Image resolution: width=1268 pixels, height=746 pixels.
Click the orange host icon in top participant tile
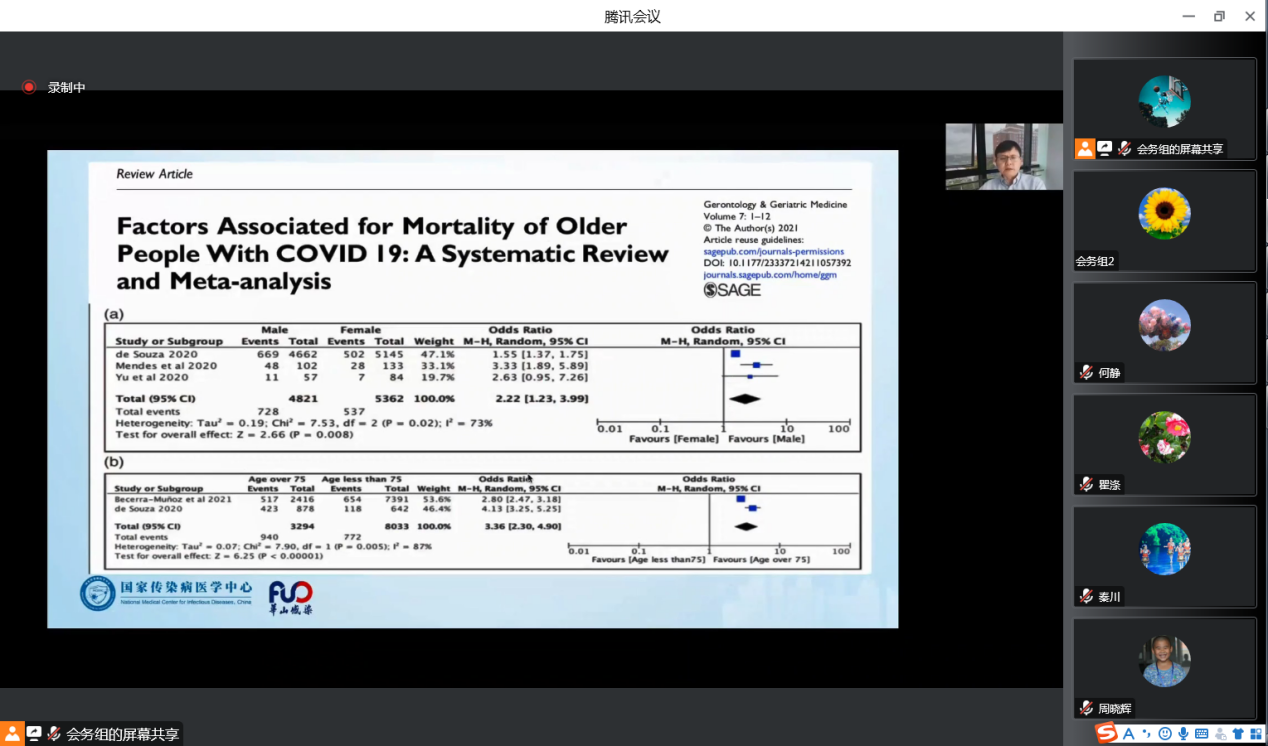tap(1085, 149)
